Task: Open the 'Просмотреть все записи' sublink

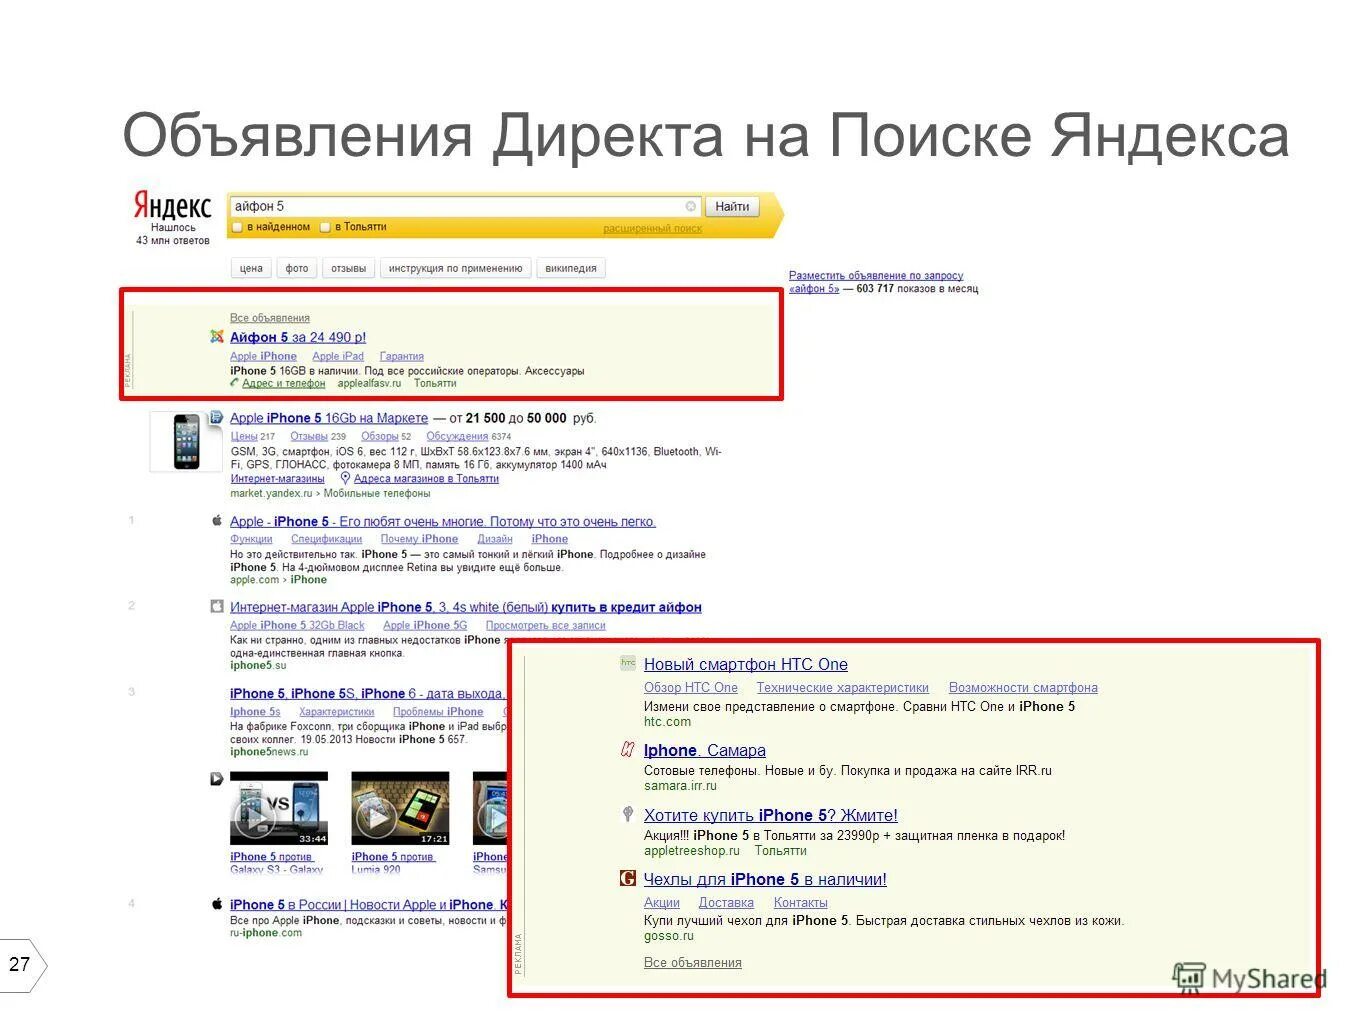Action: [x=546, y=625]
